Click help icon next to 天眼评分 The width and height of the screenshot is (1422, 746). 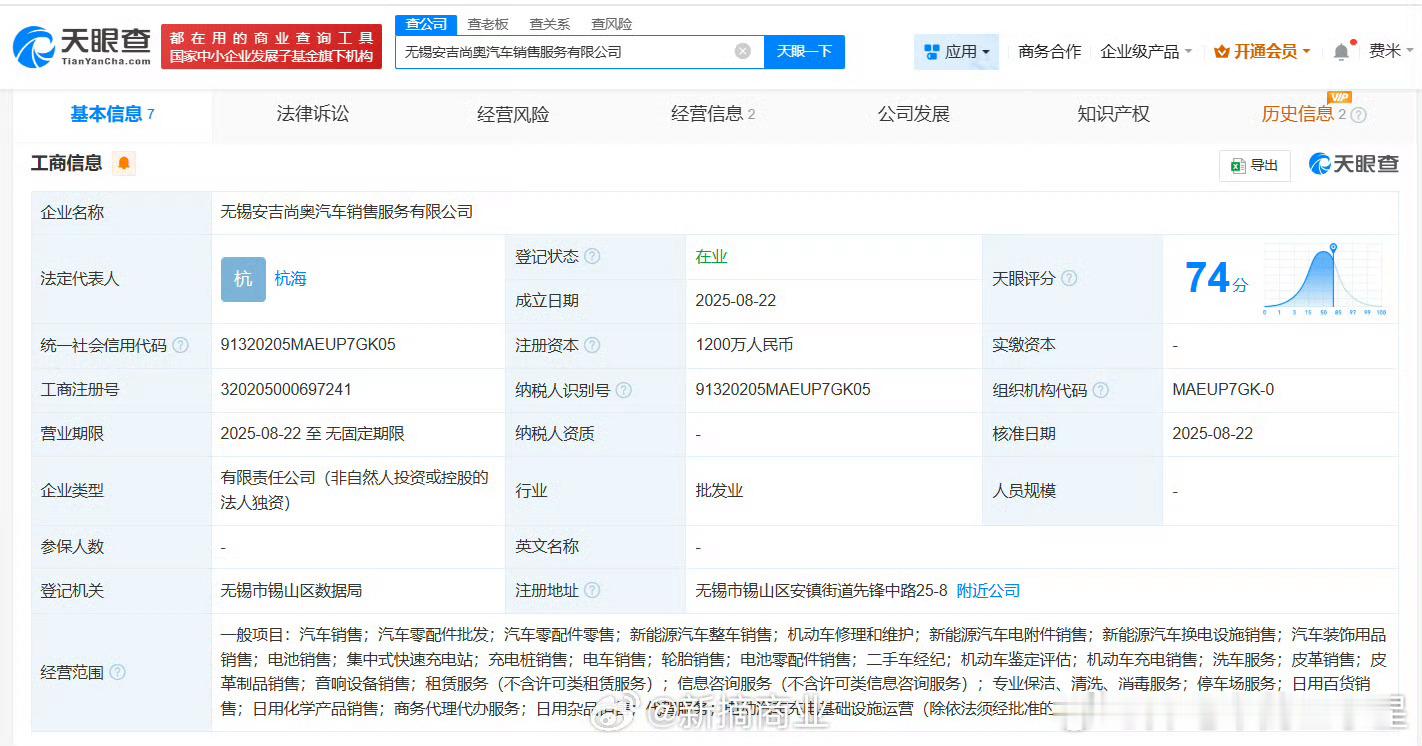coord(1069,278)
